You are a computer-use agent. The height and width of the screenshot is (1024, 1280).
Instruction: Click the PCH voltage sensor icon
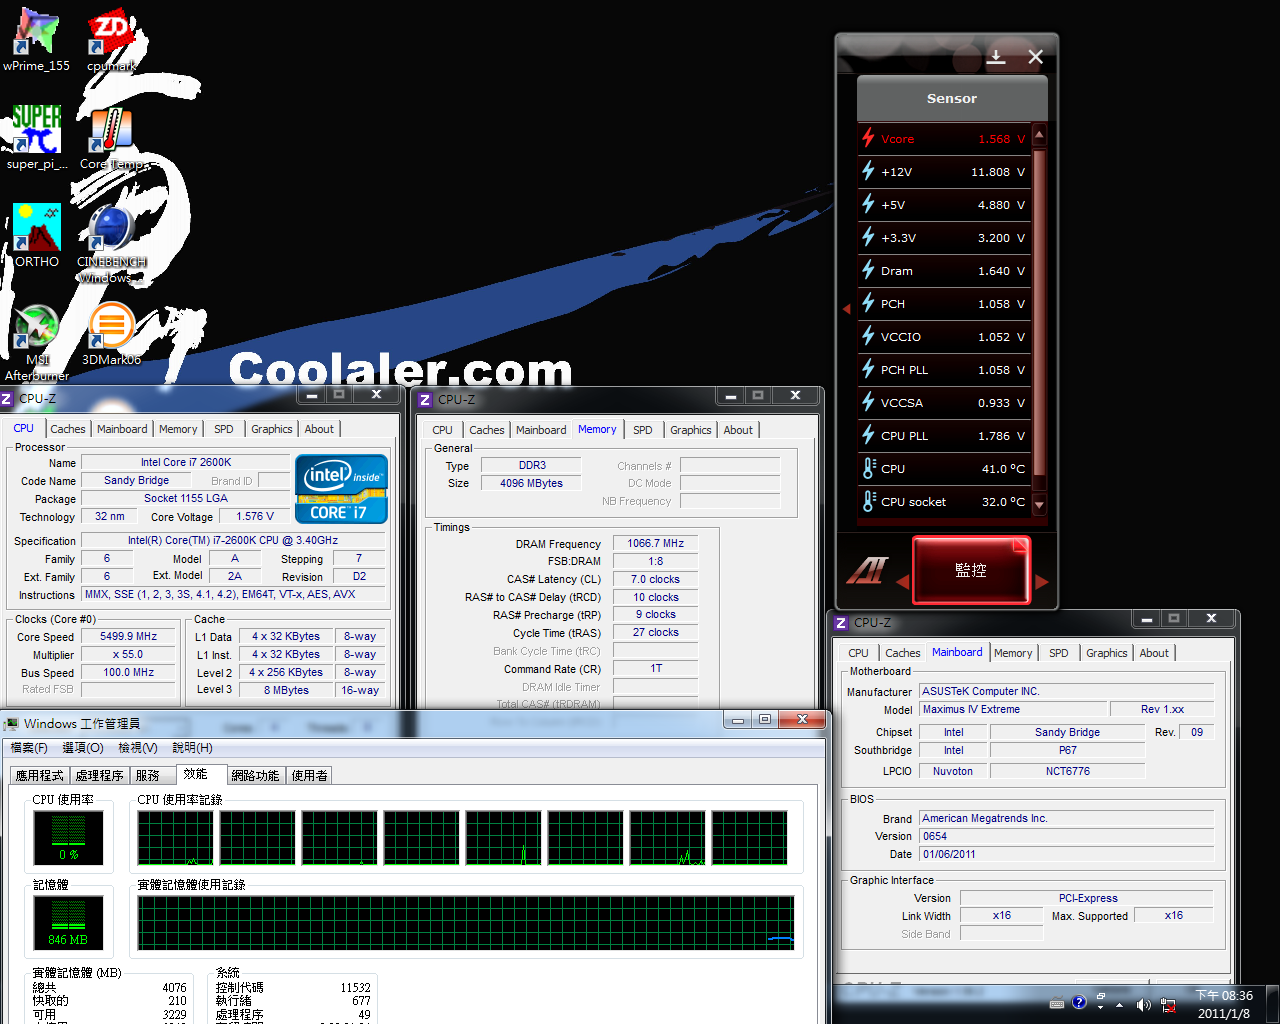pyautogui.click(x=868, y=303)
